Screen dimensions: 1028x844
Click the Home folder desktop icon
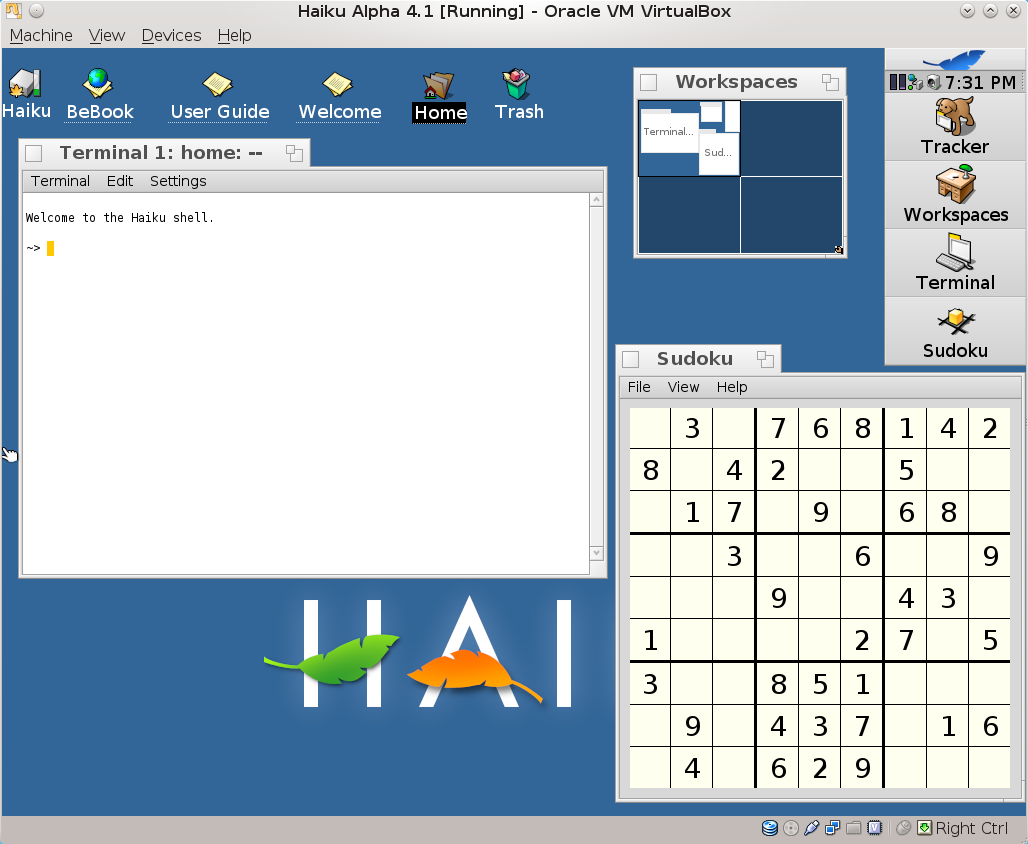pyautogui.click(x=440, y=86)
